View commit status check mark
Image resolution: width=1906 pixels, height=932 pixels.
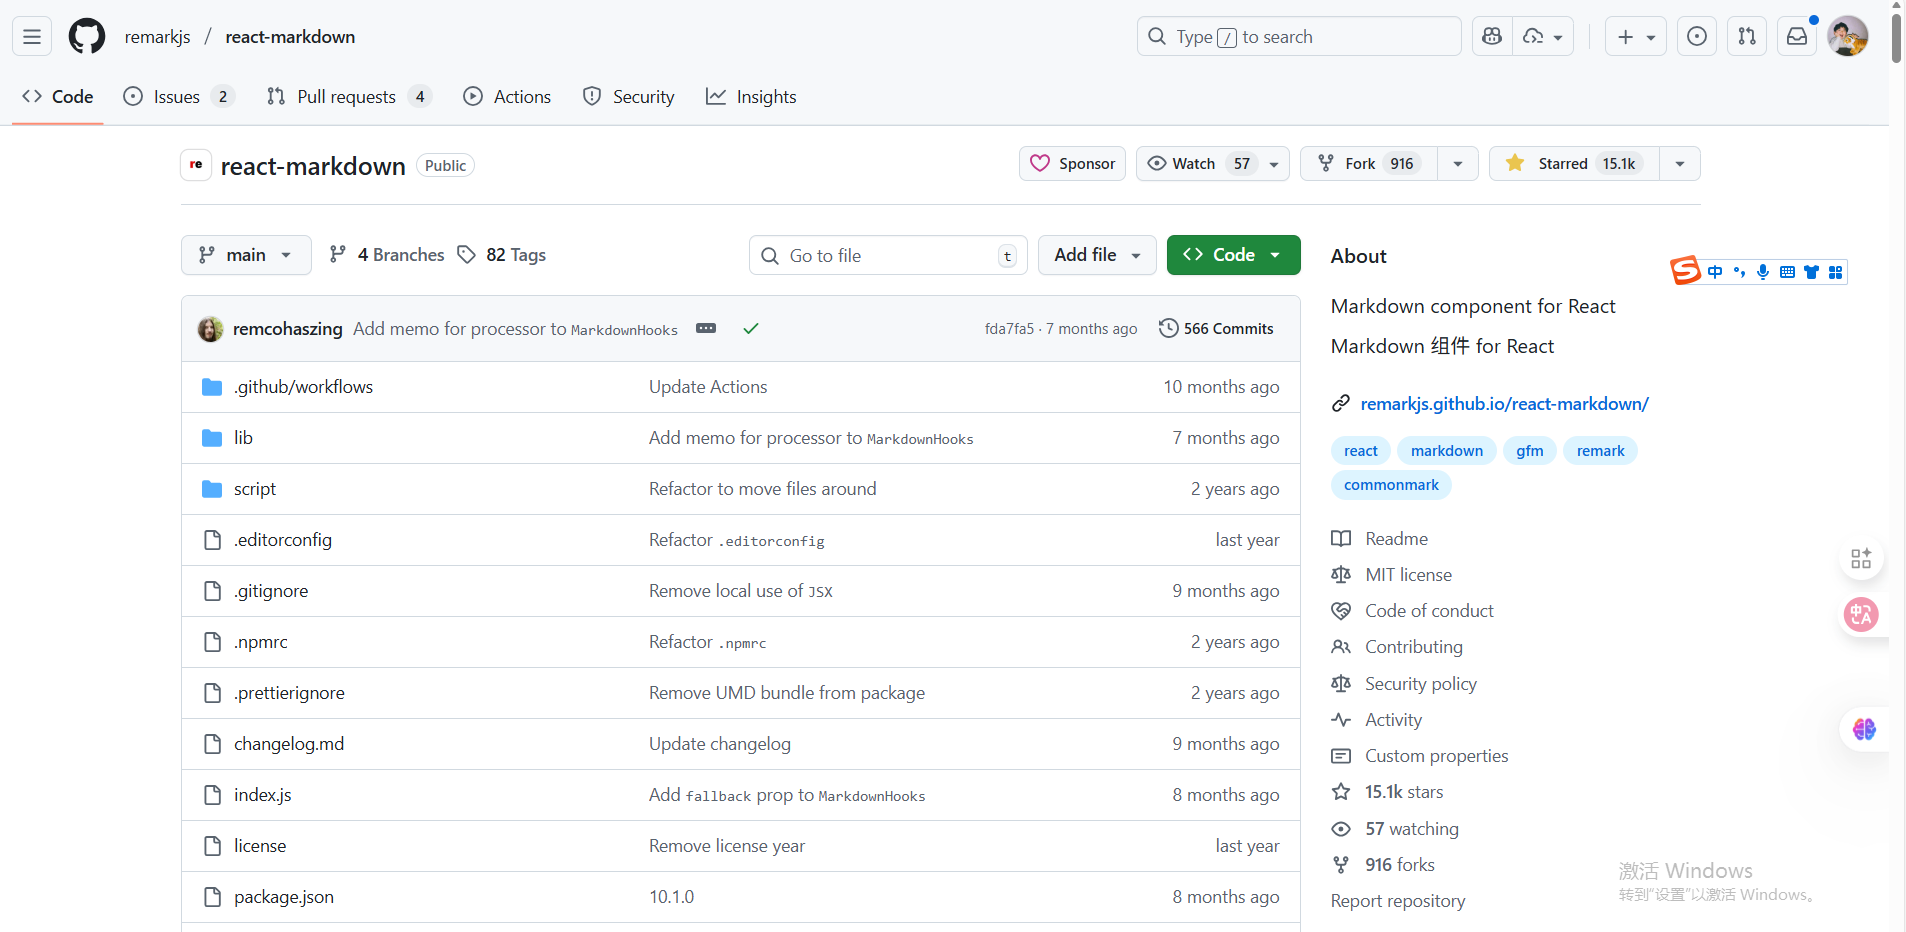coord(751,328)
